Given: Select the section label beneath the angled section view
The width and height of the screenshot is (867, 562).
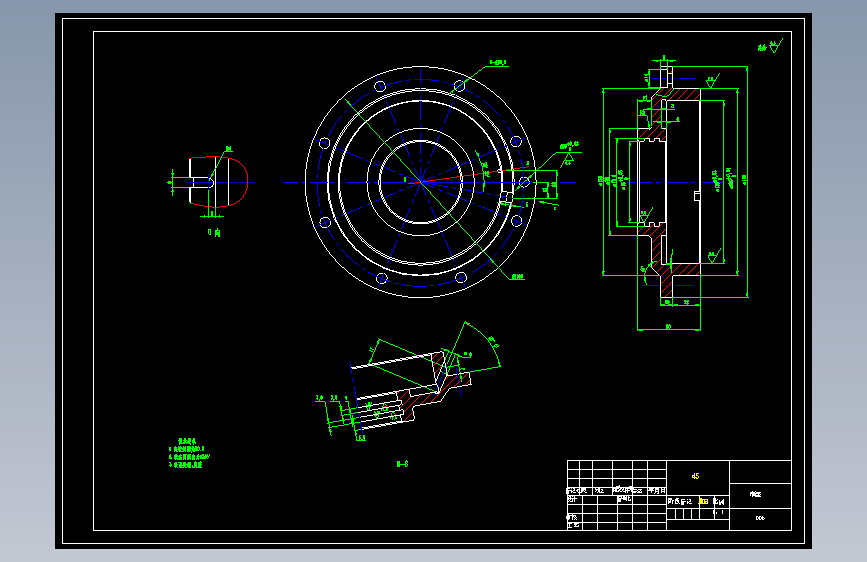Looking at the screenshot, I should click(403, 464).
